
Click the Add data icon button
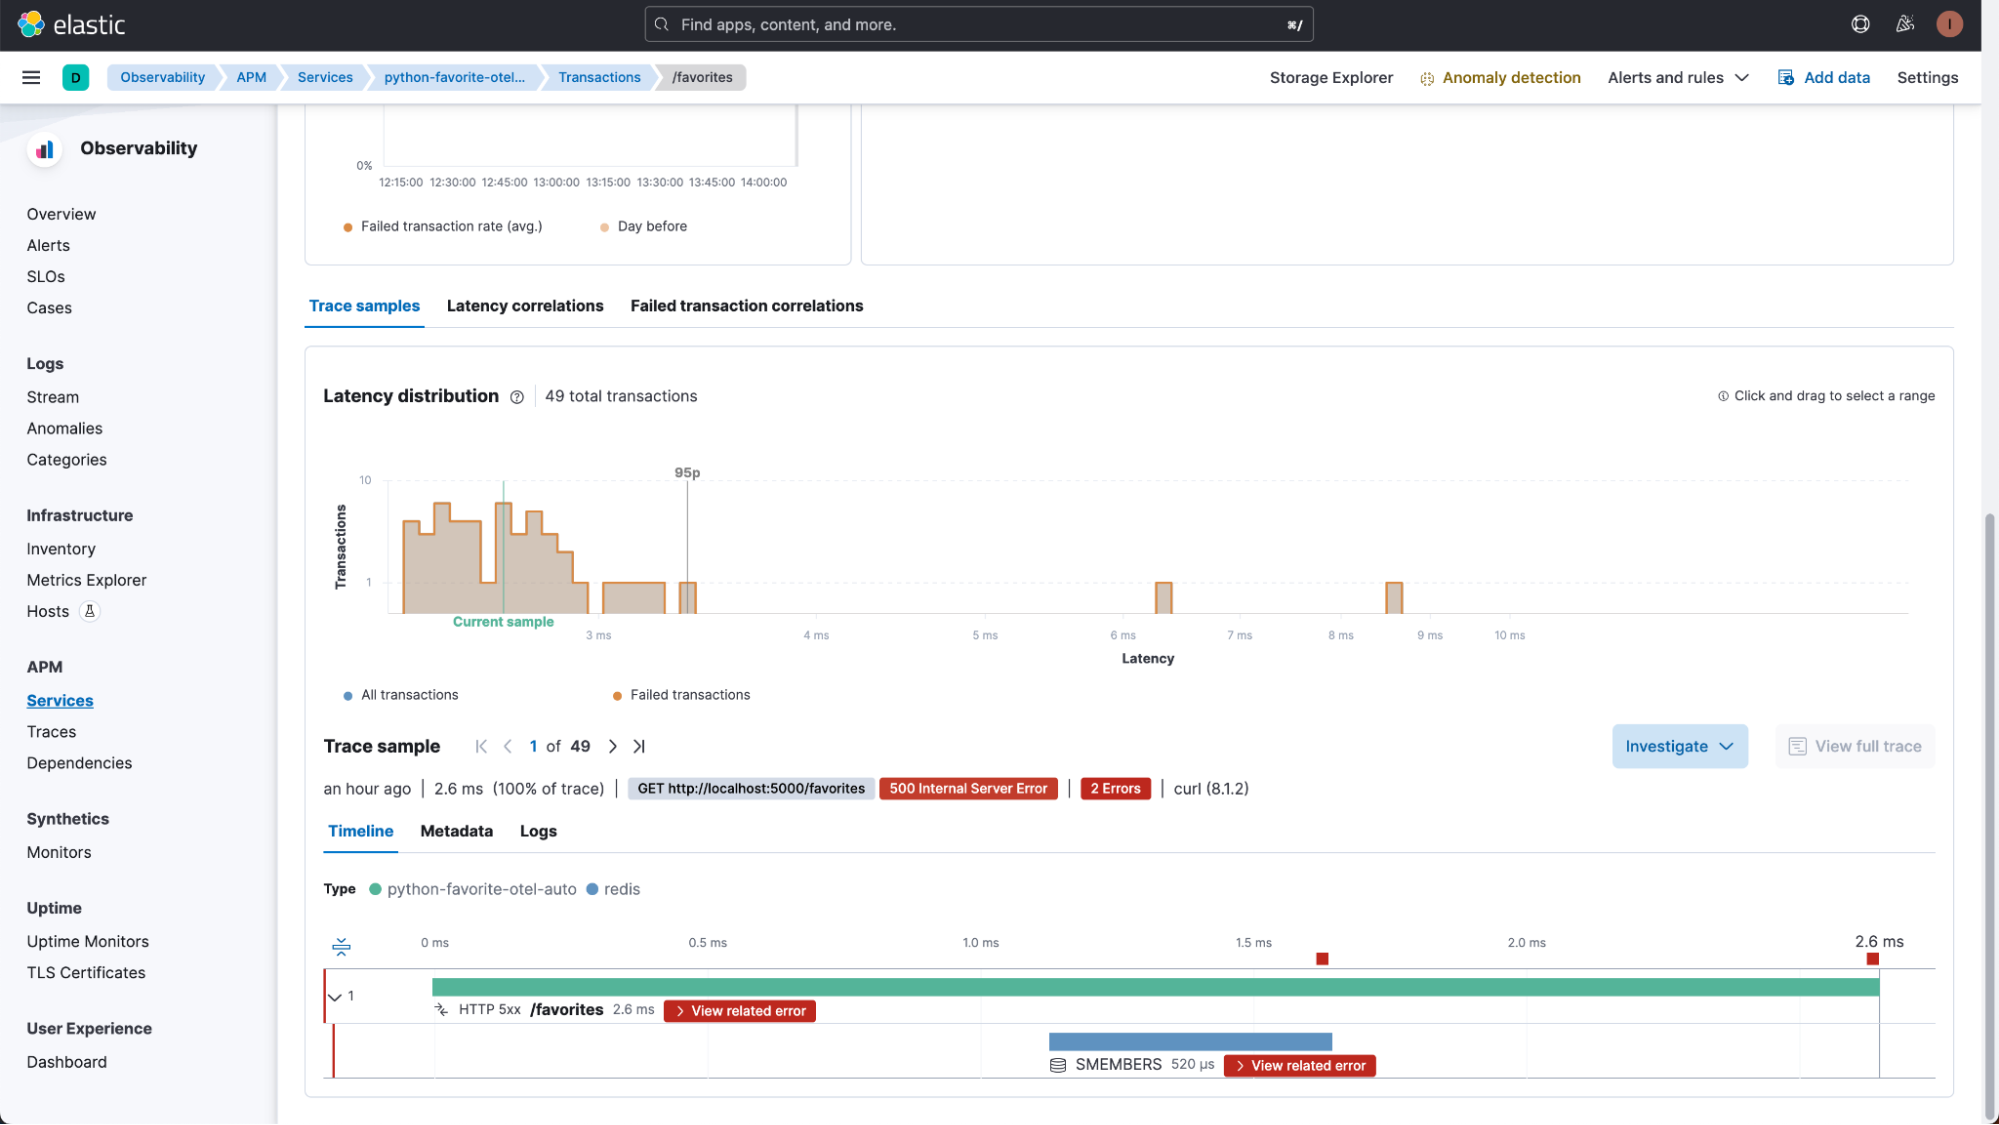[x=1785, y=77]
